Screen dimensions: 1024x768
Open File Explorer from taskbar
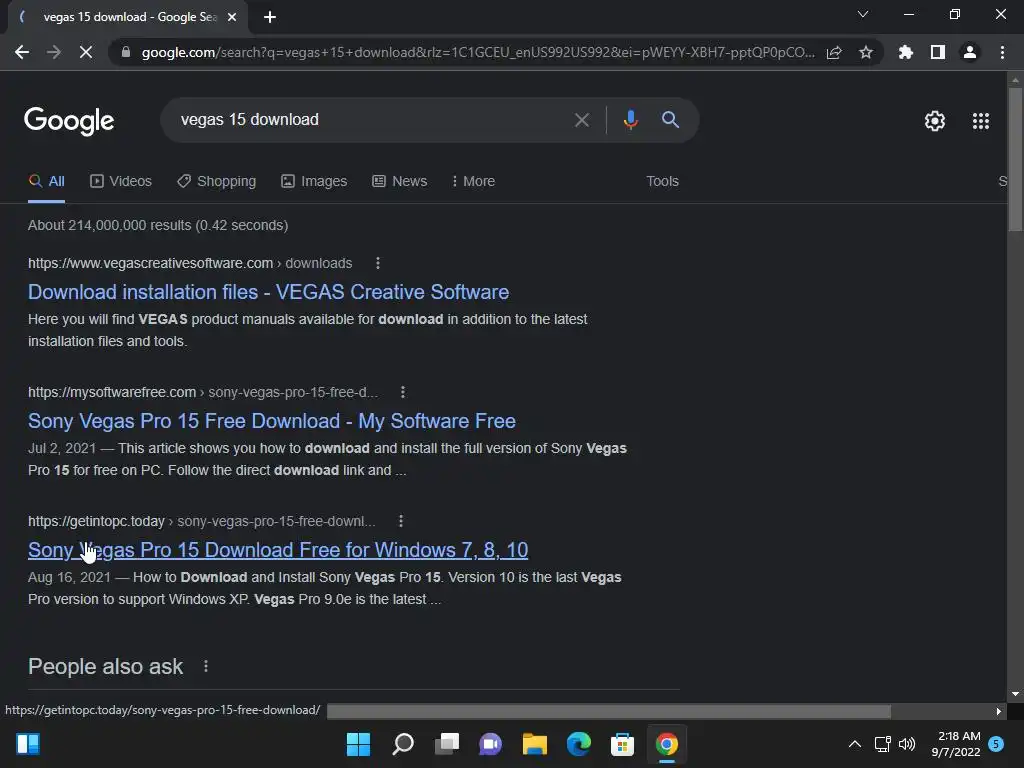point(534,744)
